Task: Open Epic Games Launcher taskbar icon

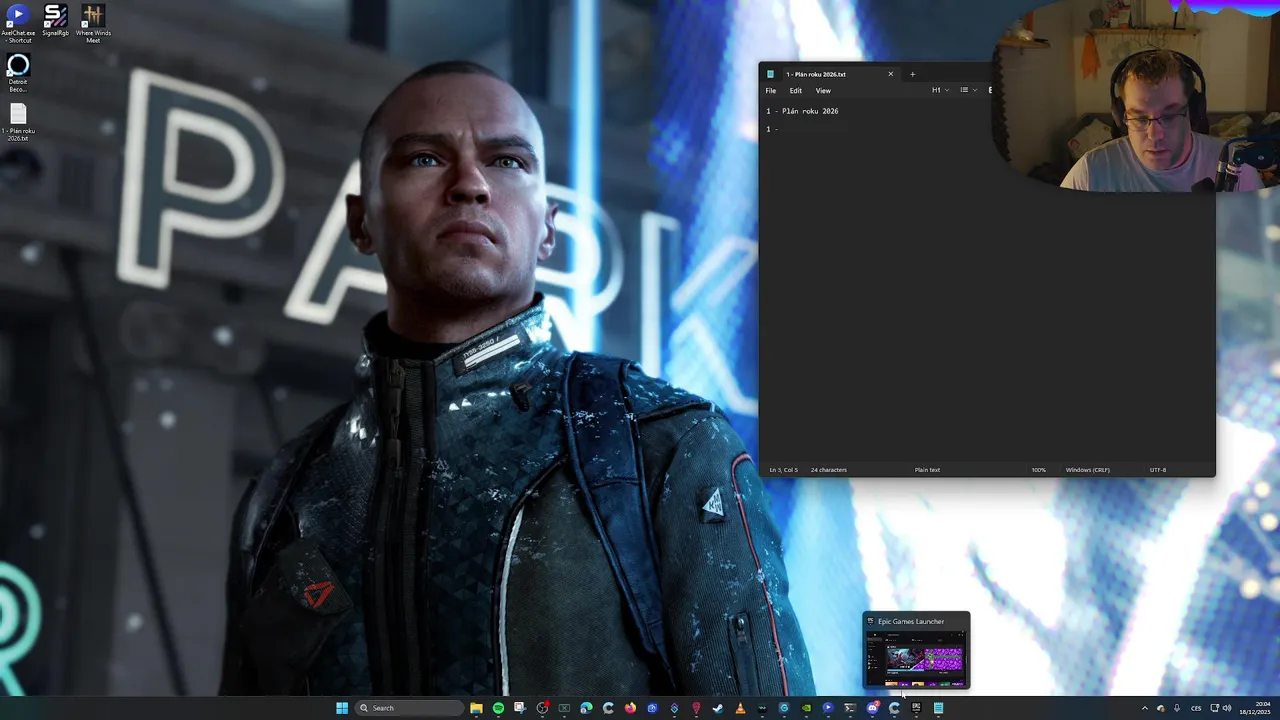Action: 916,708
